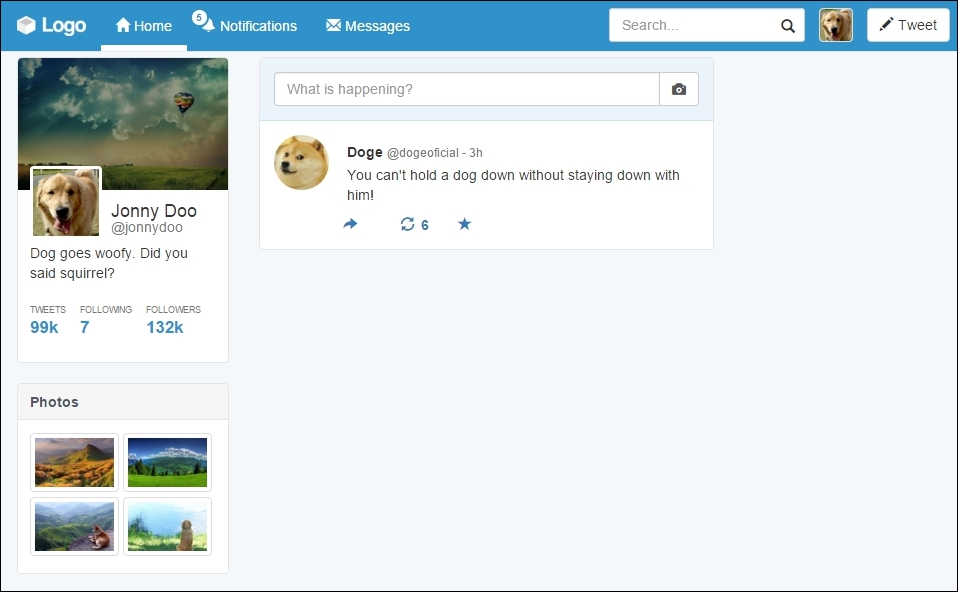Screen dimensions: 958x592
Task: View the 99k tweets count
Action: pos(44,327)
